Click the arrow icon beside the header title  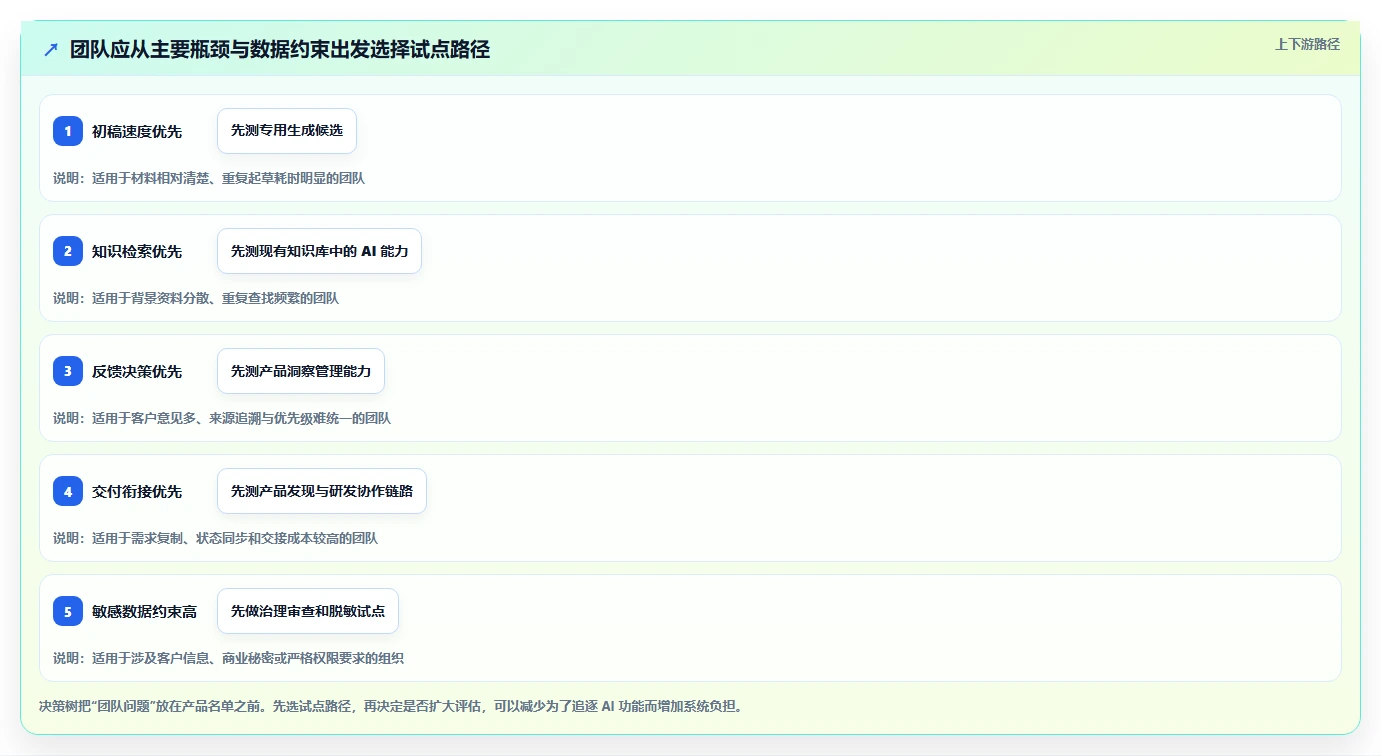tap(51, 50)
